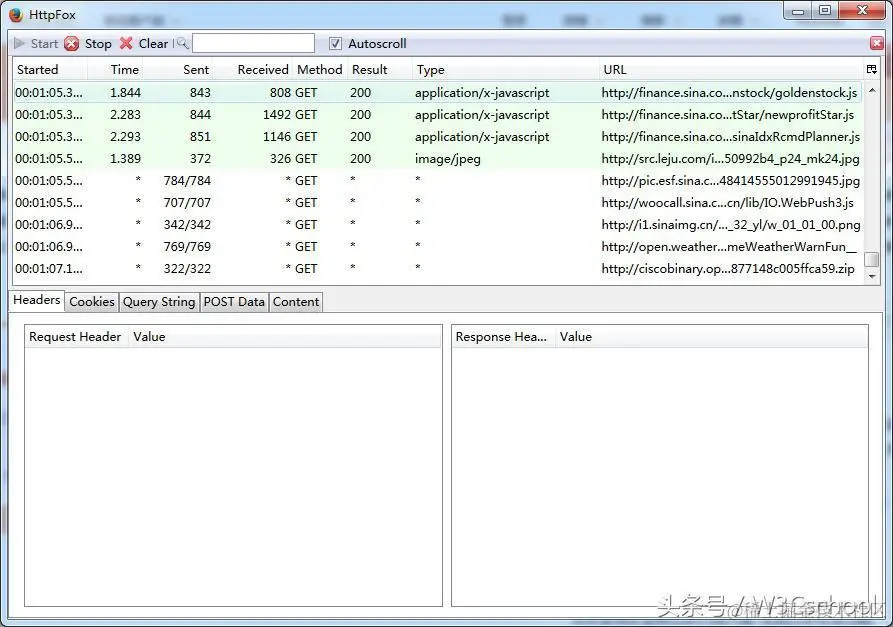Focus the filter search box
The height and width of the screenshot is (627, 893).
pyautogui.click(x=253, y=43)
